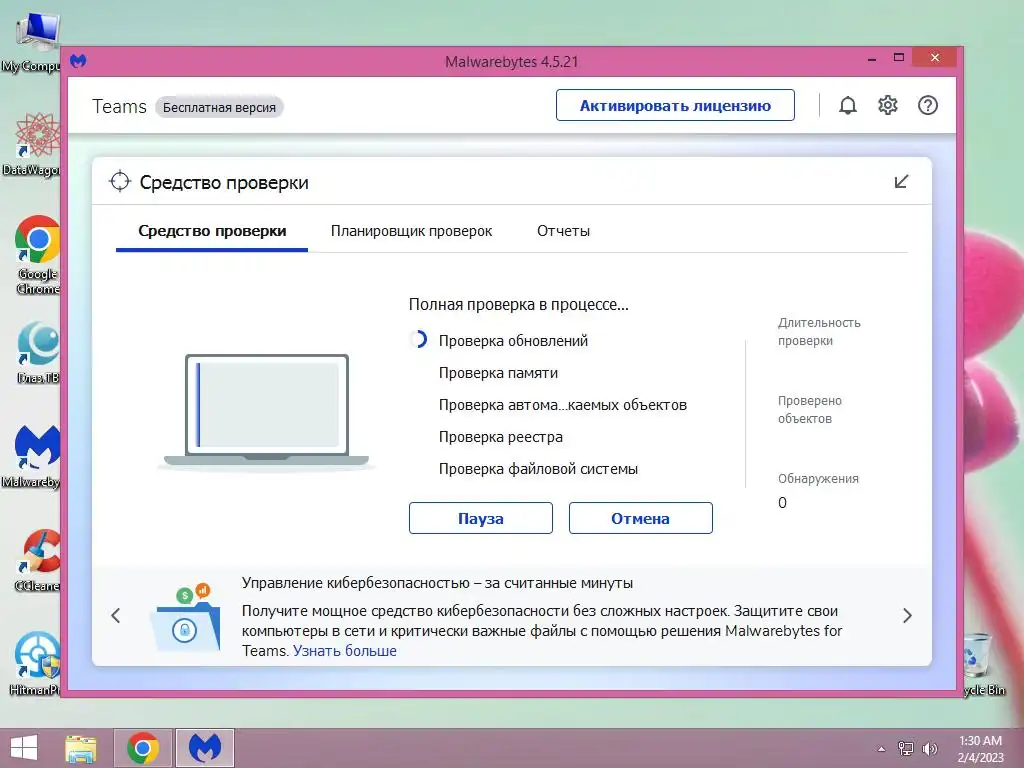Select the Google Chrome desktop shortcut
The height and width of the screenshot is (768, 1024).
pos(37,255)
